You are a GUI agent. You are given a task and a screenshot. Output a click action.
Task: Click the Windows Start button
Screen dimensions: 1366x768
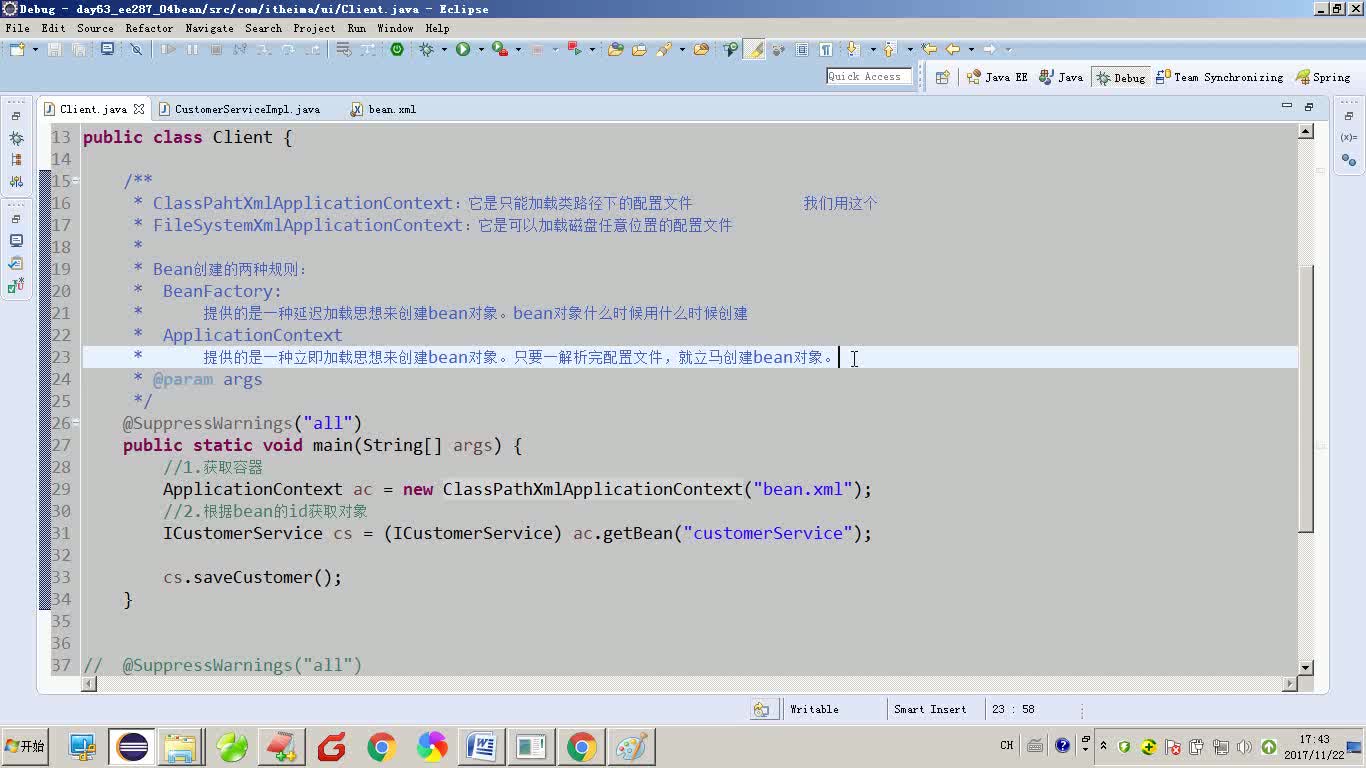(25, 746)
